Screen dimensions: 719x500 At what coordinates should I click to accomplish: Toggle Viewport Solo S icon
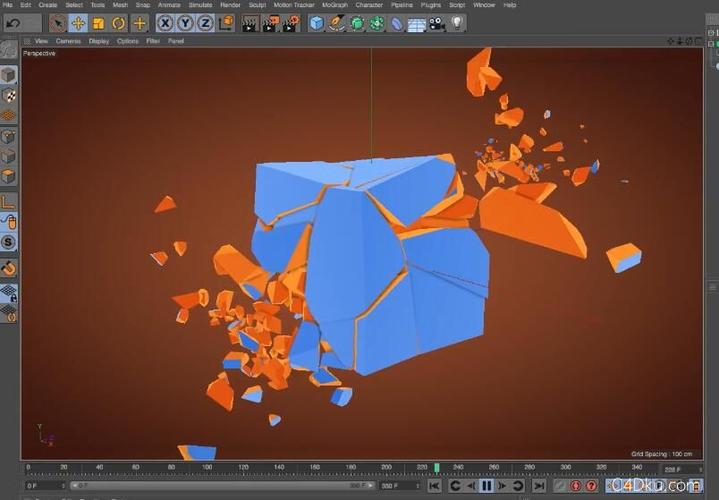(9, 242)
